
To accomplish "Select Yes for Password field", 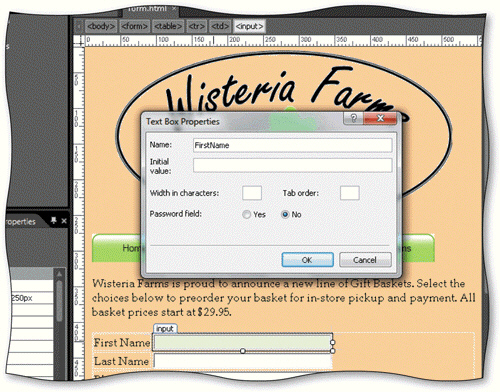I will tap(247, 214).
